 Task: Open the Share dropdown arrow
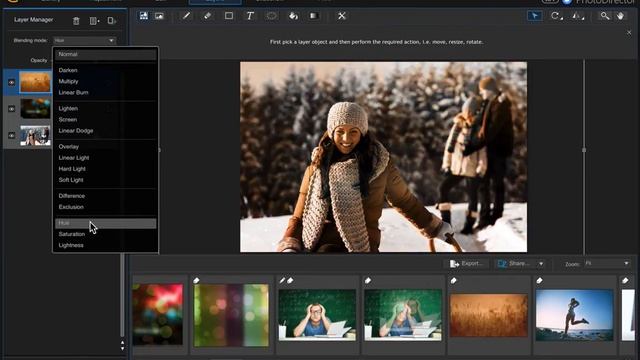pyautogui.click(x=541, y=264)
